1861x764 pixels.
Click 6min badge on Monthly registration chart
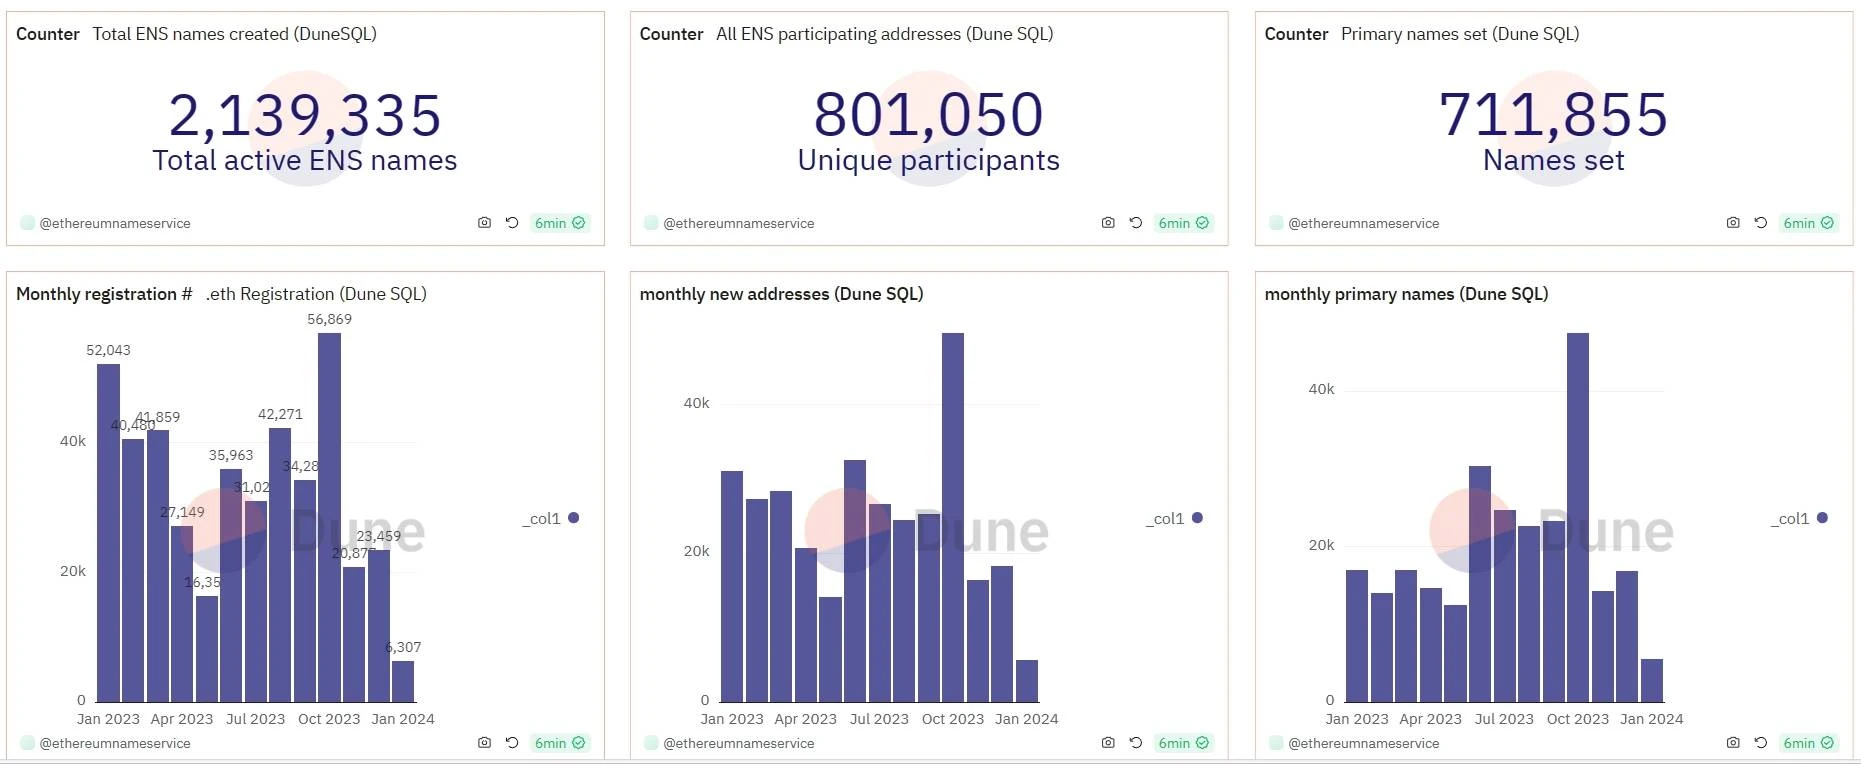(560, 743)
